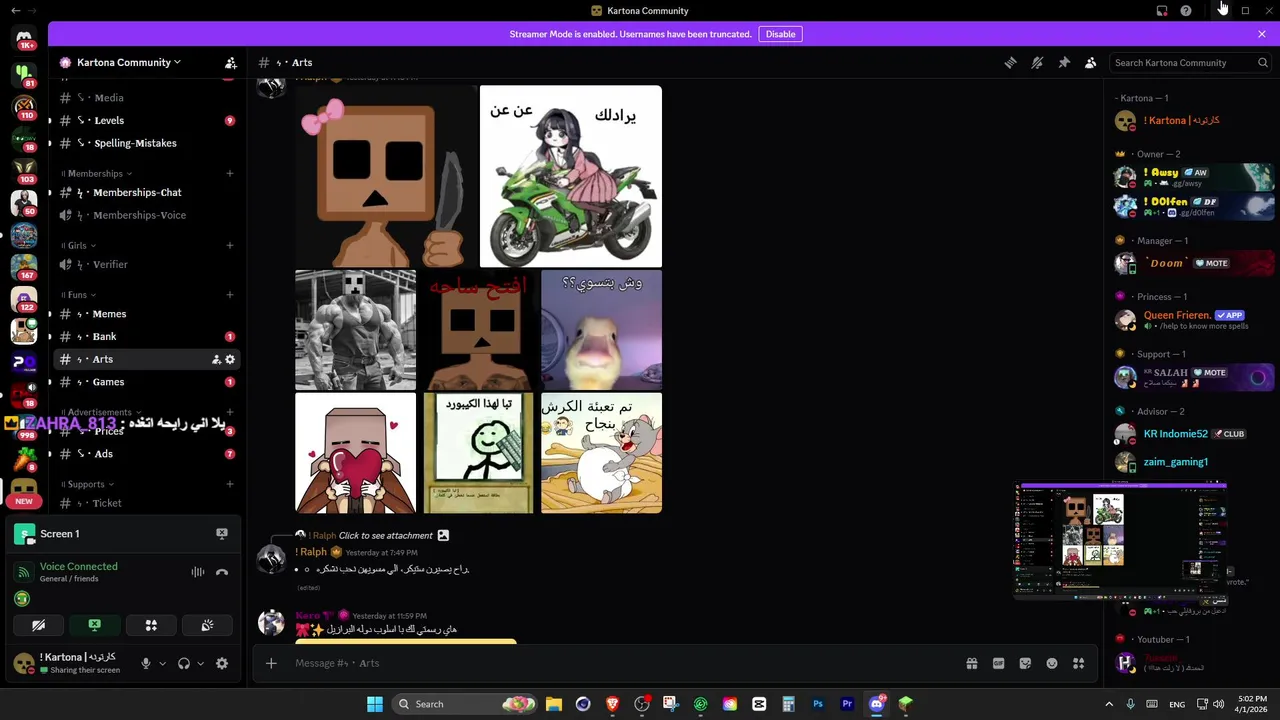Image resolution: width=1280 pixels, height=720 pixels.
Task: Click 'Click to see attachment' reply link
Action: [x=385, y=535]
